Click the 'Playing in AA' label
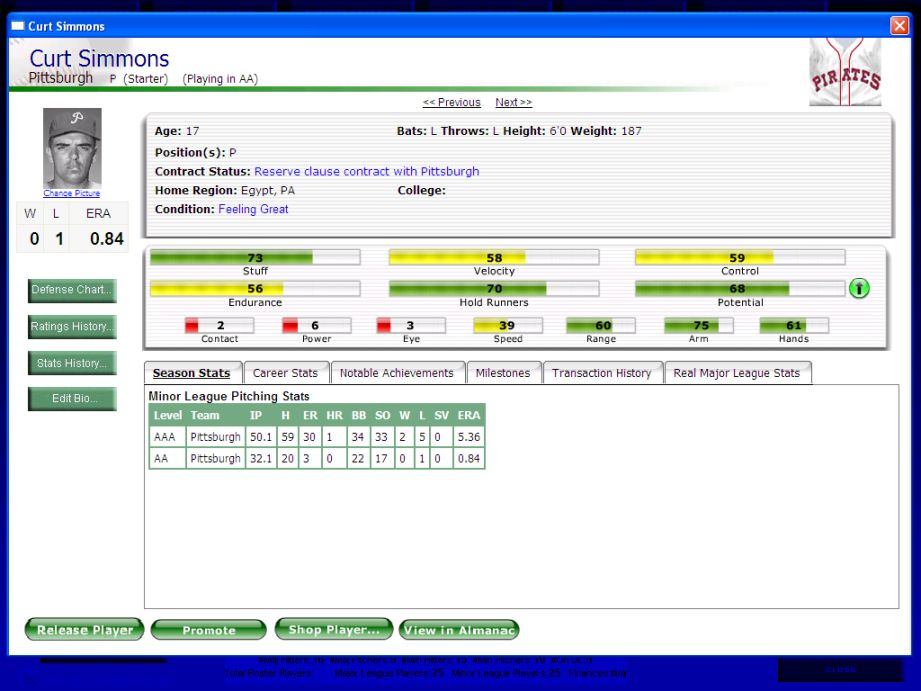Screen dimensions: 921x691 click(x=220, y=79)
